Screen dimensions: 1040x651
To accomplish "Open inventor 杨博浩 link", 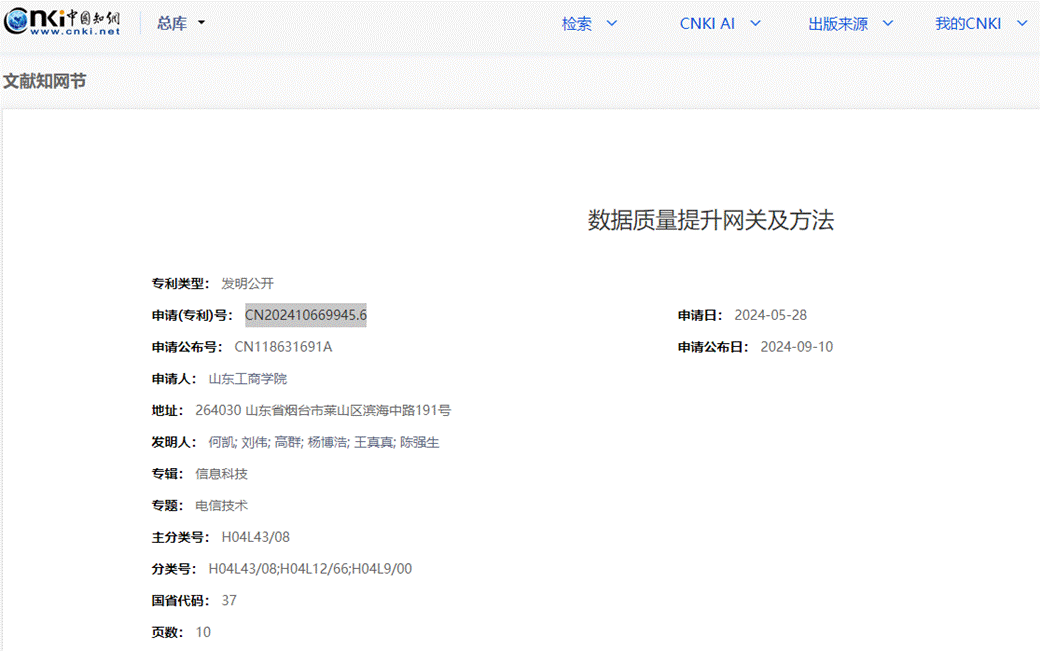I will click(x=327, y=442).
